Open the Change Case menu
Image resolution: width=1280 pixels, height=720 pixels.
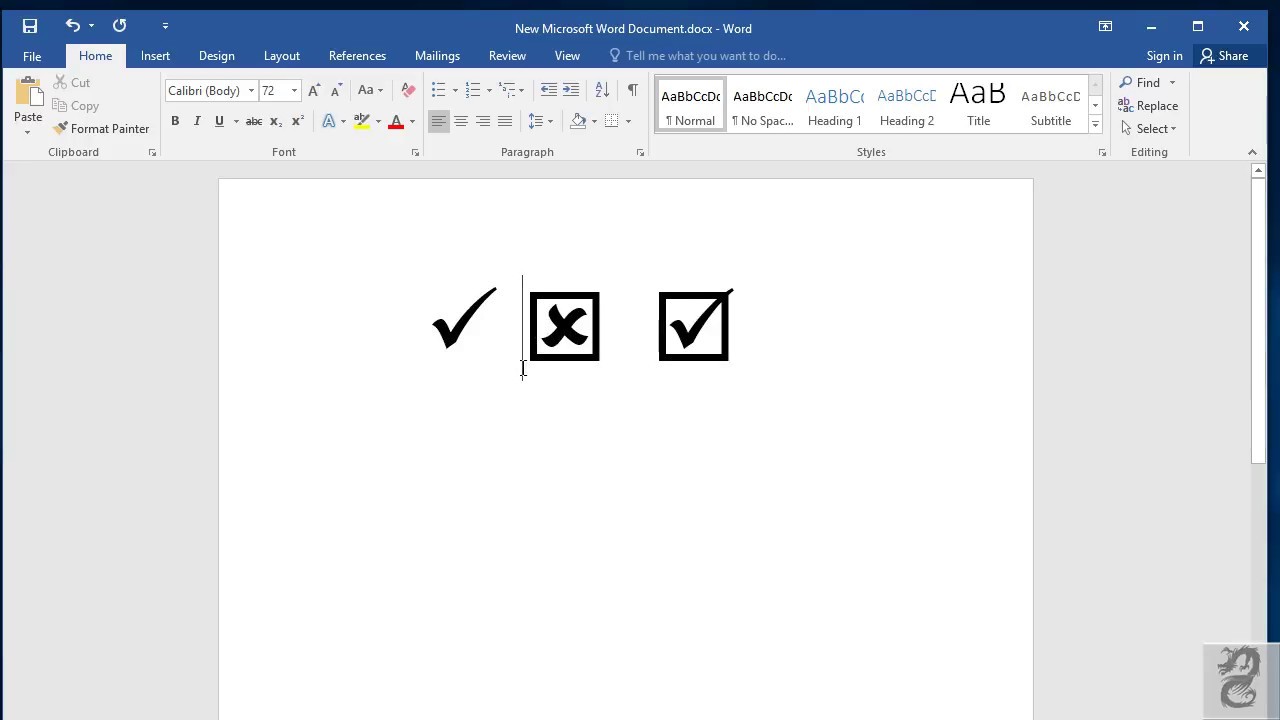370,90
